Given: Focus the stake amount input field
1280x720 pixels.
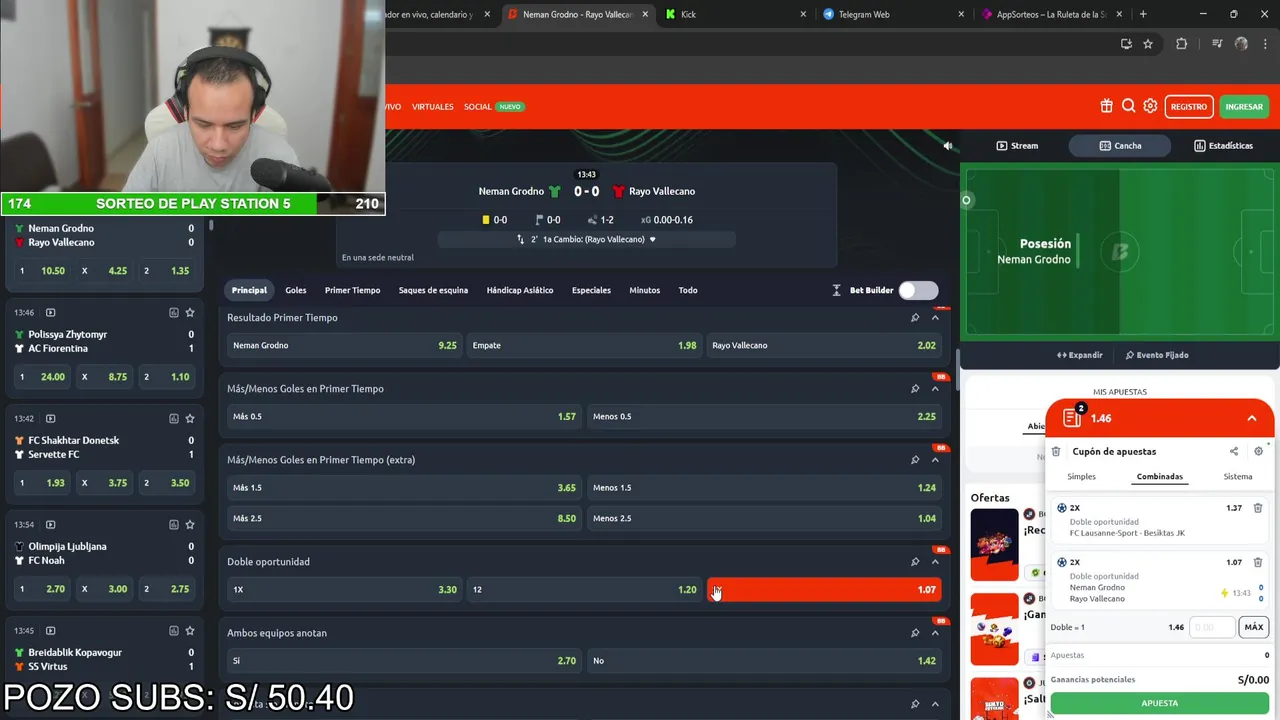Looking at the screenshot, I should point(1213,627).
